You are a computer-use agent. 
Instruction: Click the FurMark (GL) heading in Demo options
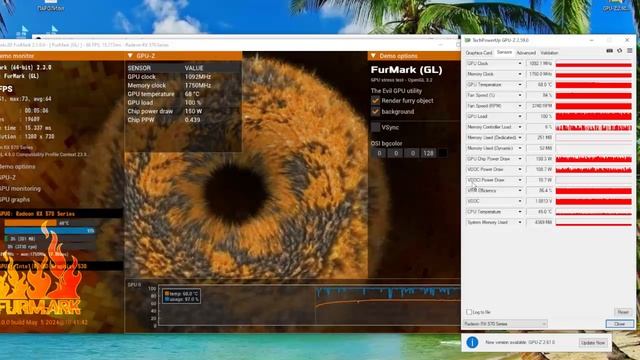(x=406, y=70)
